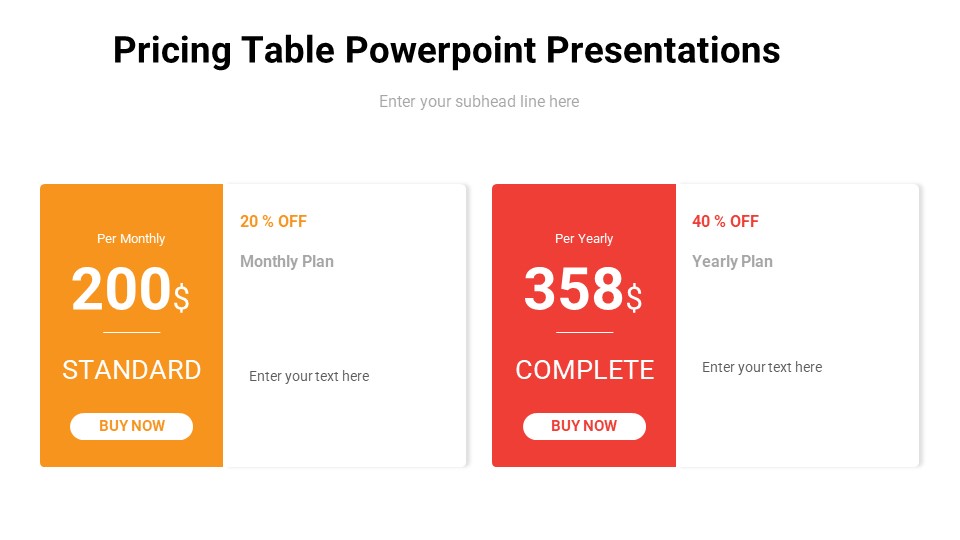This screenshot has height=540, width=960.
Task: Select the 'Monthly Plan' heading
Action: (287, 261)
